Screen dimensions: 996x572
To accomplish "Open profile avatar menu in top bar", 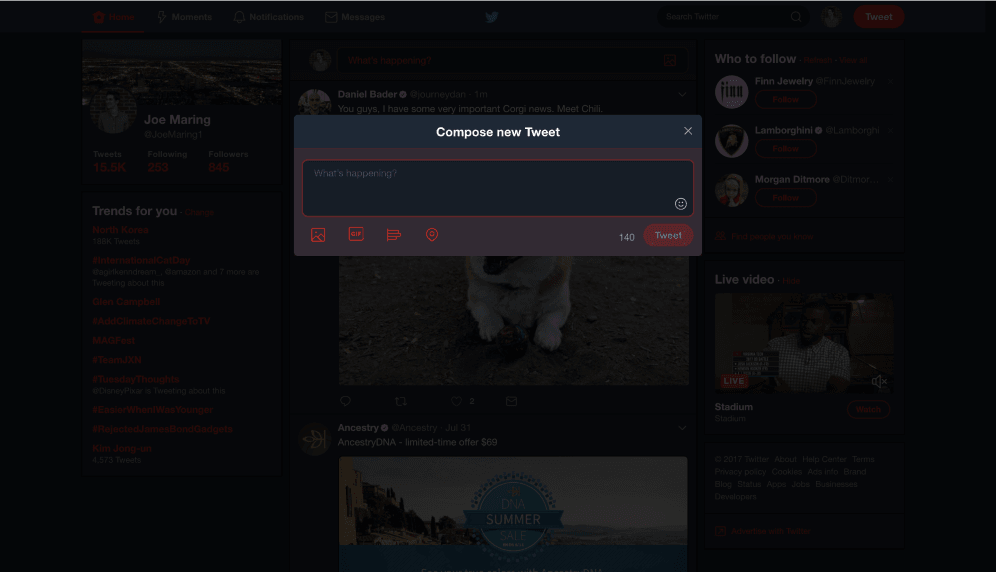I will point(831,17).
